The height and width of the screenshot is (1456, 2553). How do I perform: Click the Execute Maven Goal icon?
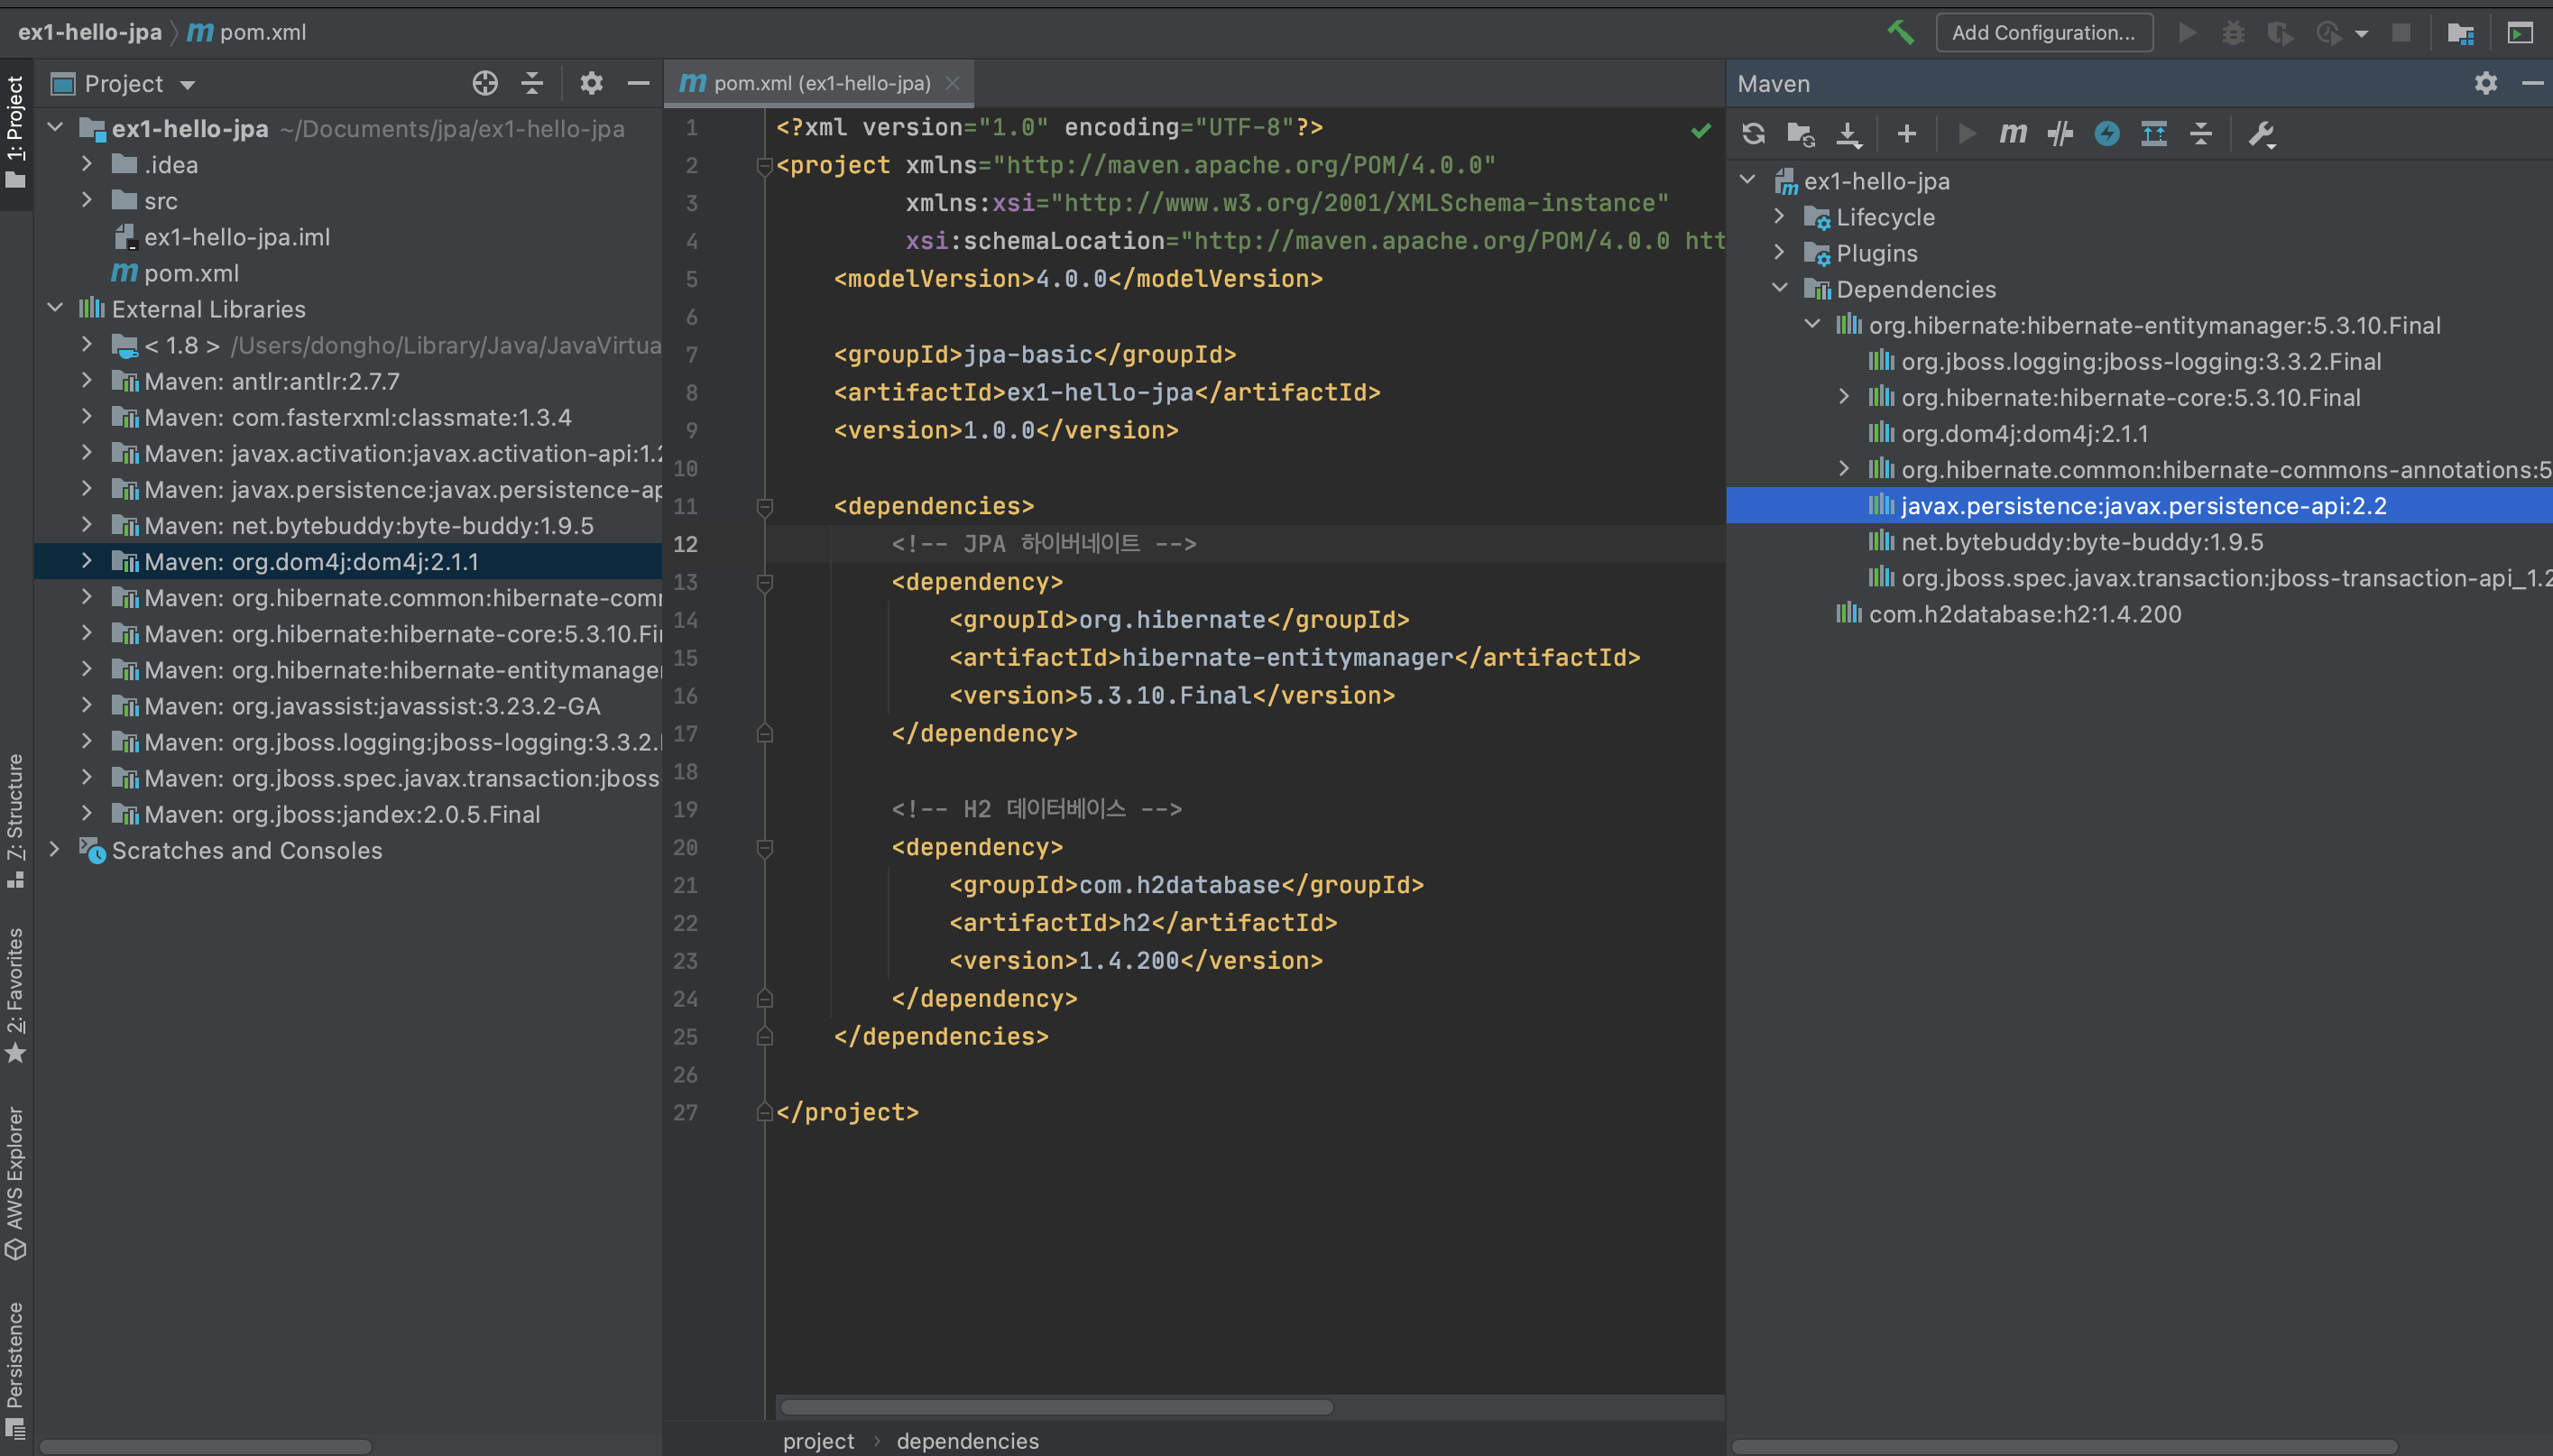point(2012,134)
